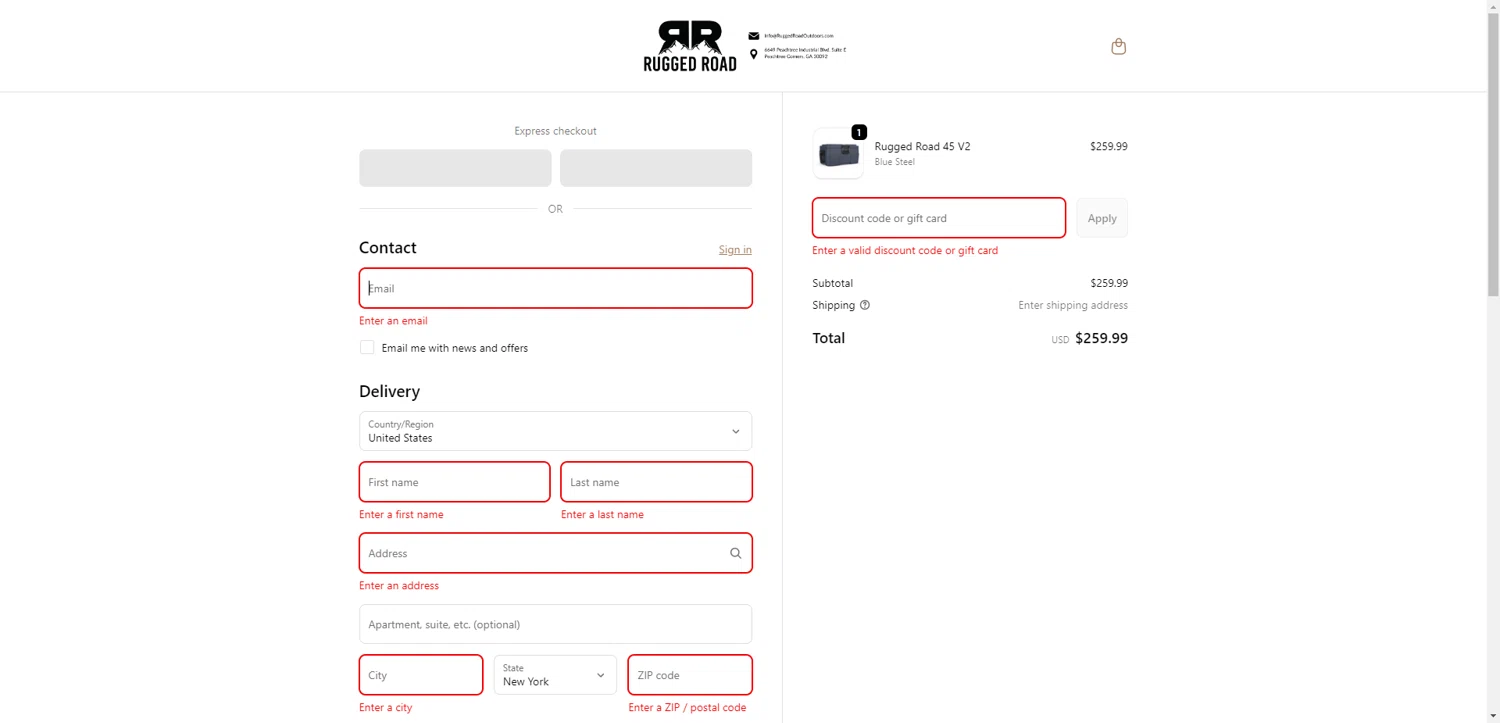The width and height of the screenshot is (1500, 723).
Task: Click the Apply discount button
Action: [1102, 218]
